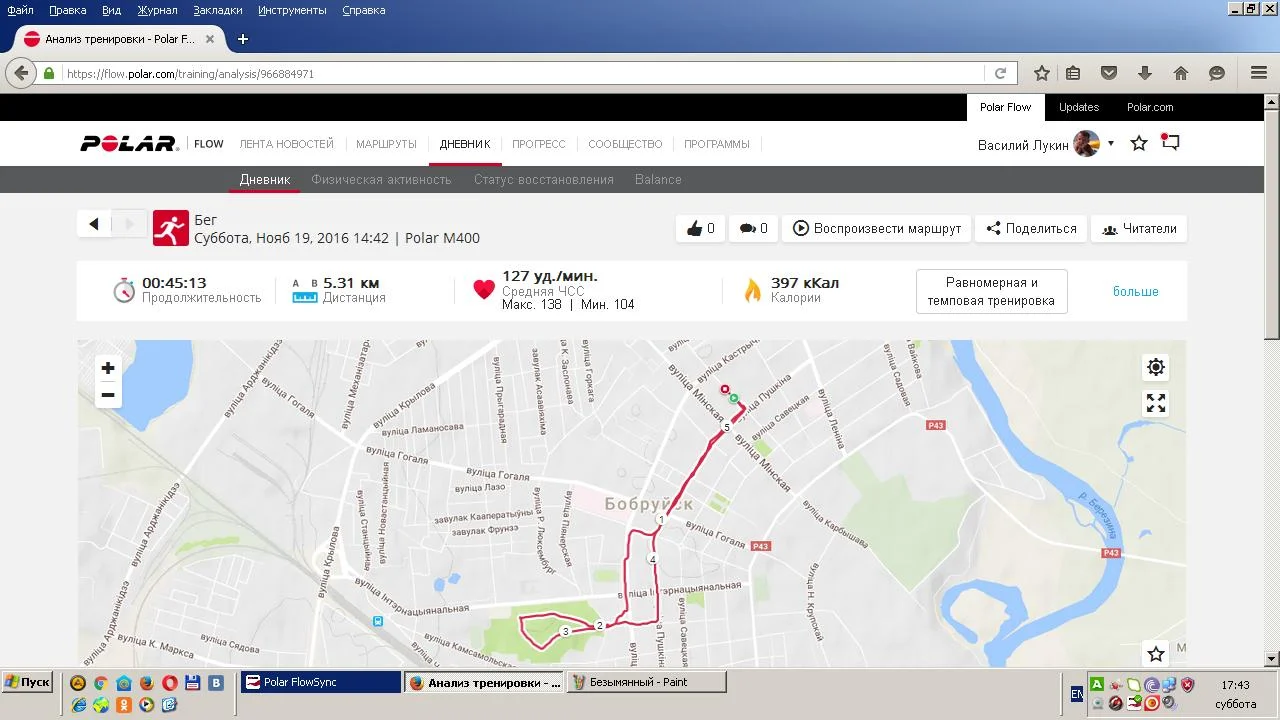Open СООБЩЕСТВО navigation item
This screenshot has width=1280, height=720.
(625, 144)
